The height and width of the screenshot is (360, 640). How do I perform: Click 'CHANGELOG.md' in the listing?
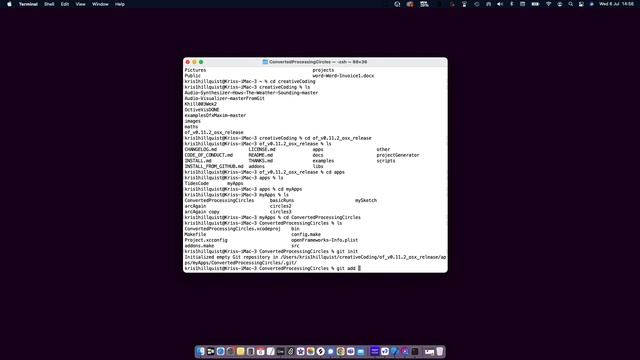coord(200,149)
